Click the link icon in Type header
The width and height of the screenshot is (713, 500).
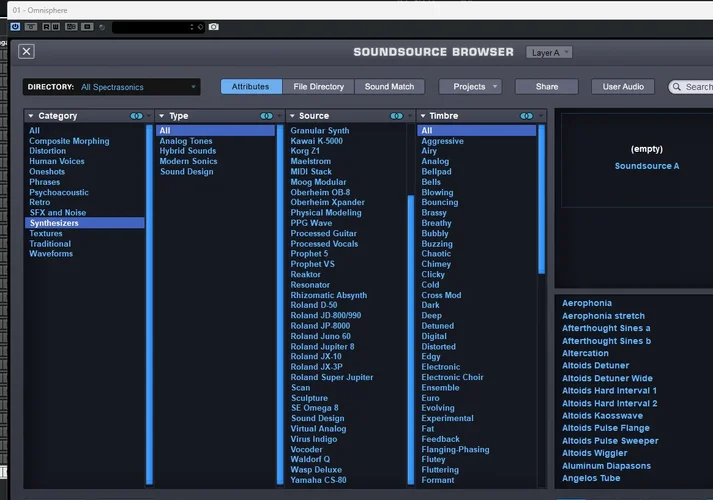click(x=269, y=116)
